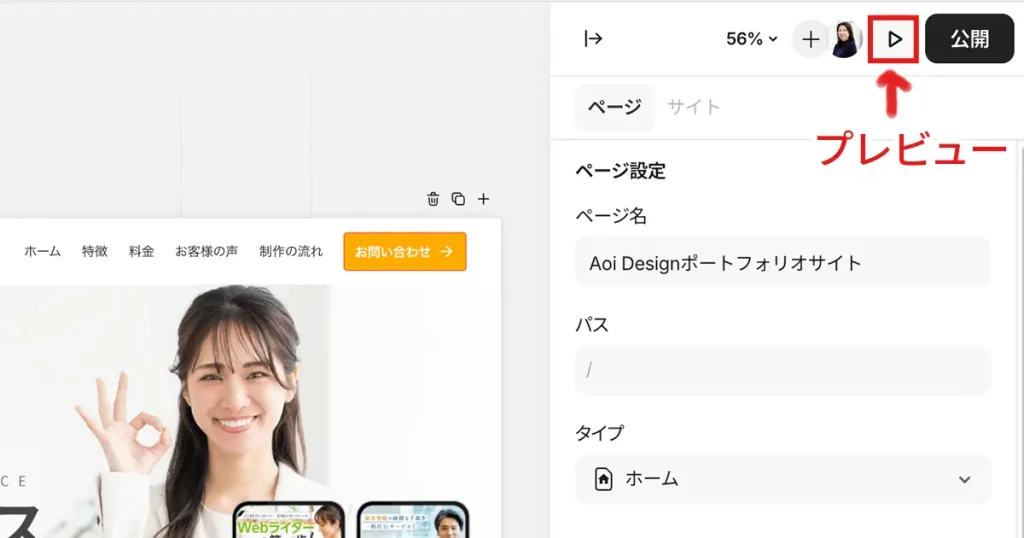
Task: Open the 56% zoom dropdown
Action: coord(752,39)
